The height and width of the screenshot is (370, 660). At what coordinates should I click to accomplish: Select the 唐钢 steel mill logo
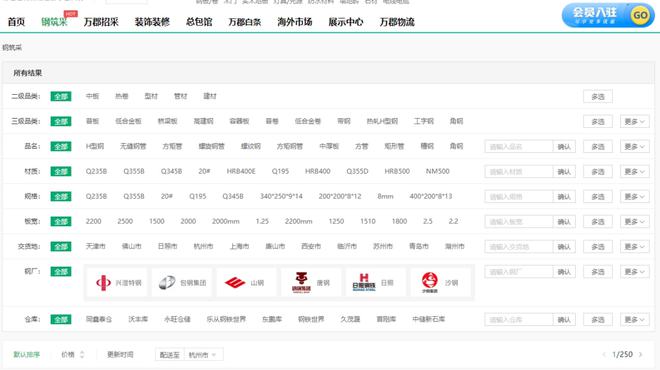click(x=311, y=282)
